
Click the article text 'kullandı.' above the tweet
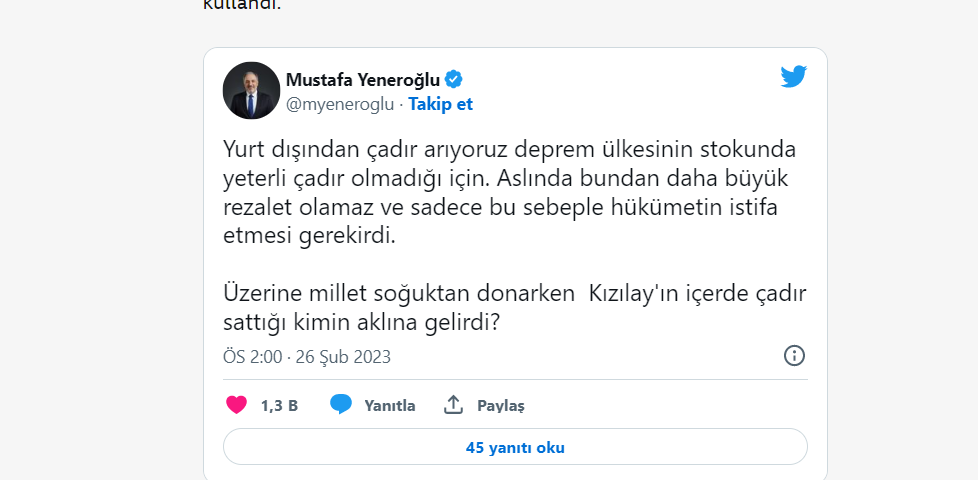click(x=242, y=6)
